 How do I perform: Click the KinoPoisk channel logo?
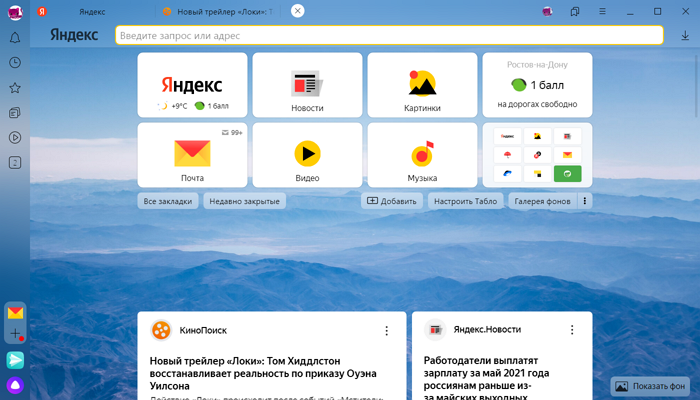point(161,330)
